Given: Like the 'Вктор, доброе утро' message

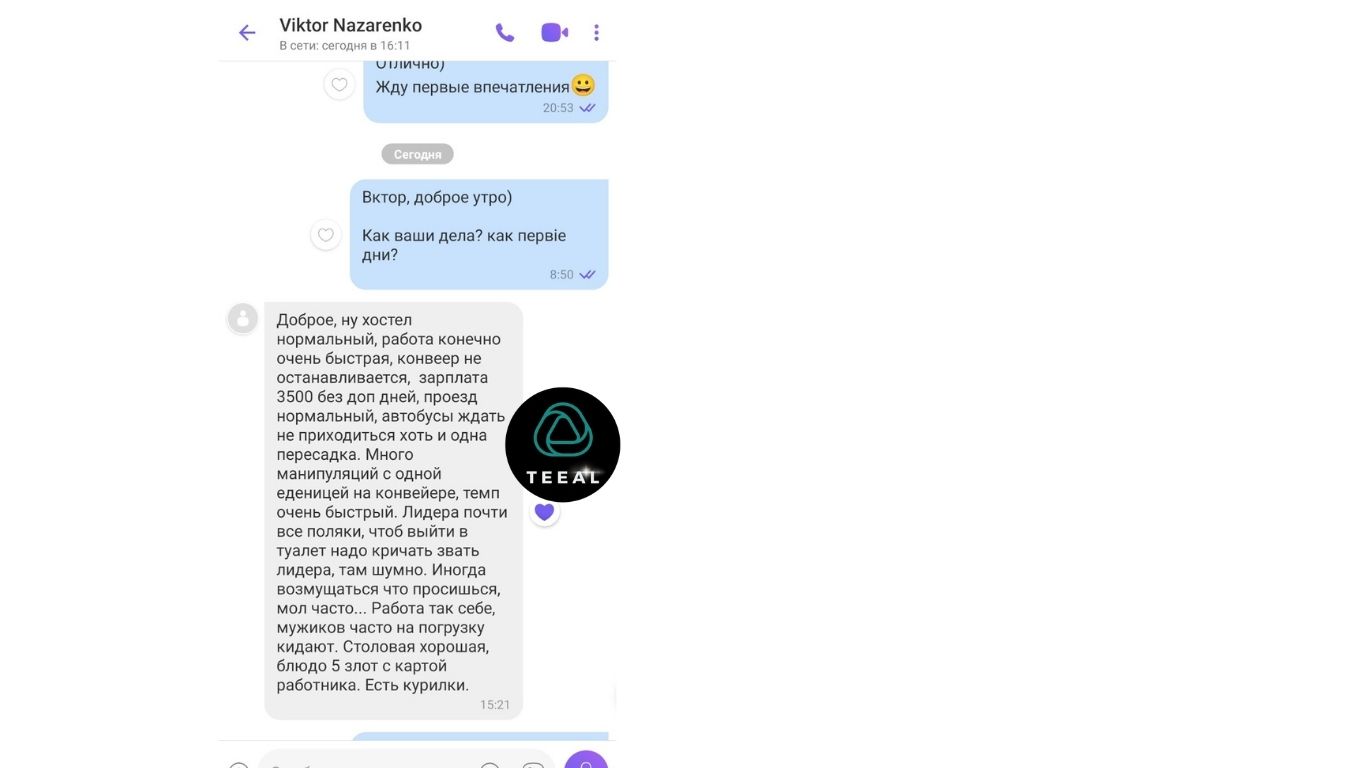Looking at the screenshot, I should pyautogui.click(x=325, y=235).
